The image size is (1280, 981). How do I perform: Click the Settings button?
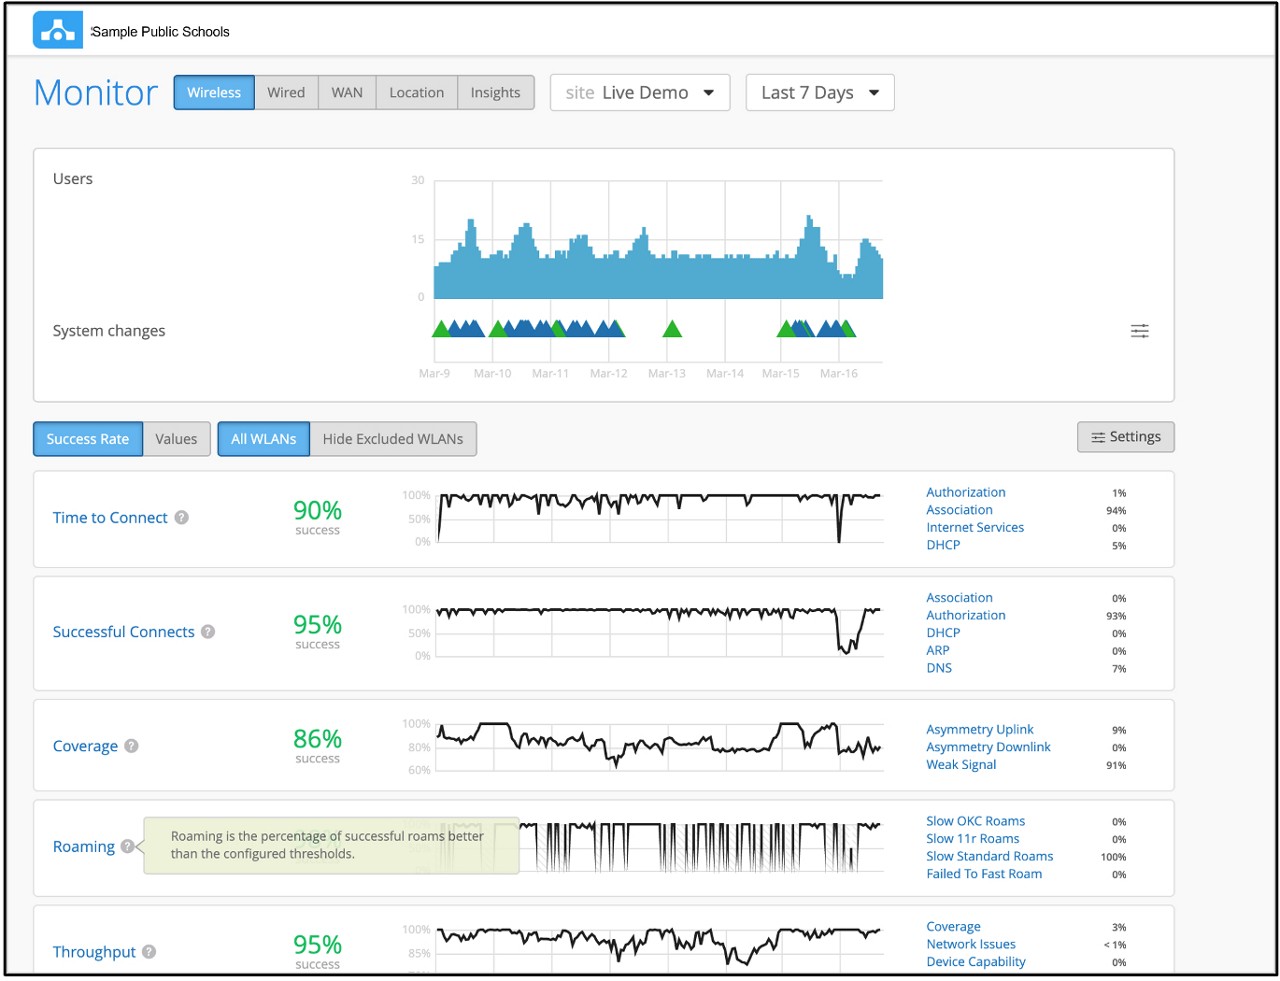click(1125, 437)
